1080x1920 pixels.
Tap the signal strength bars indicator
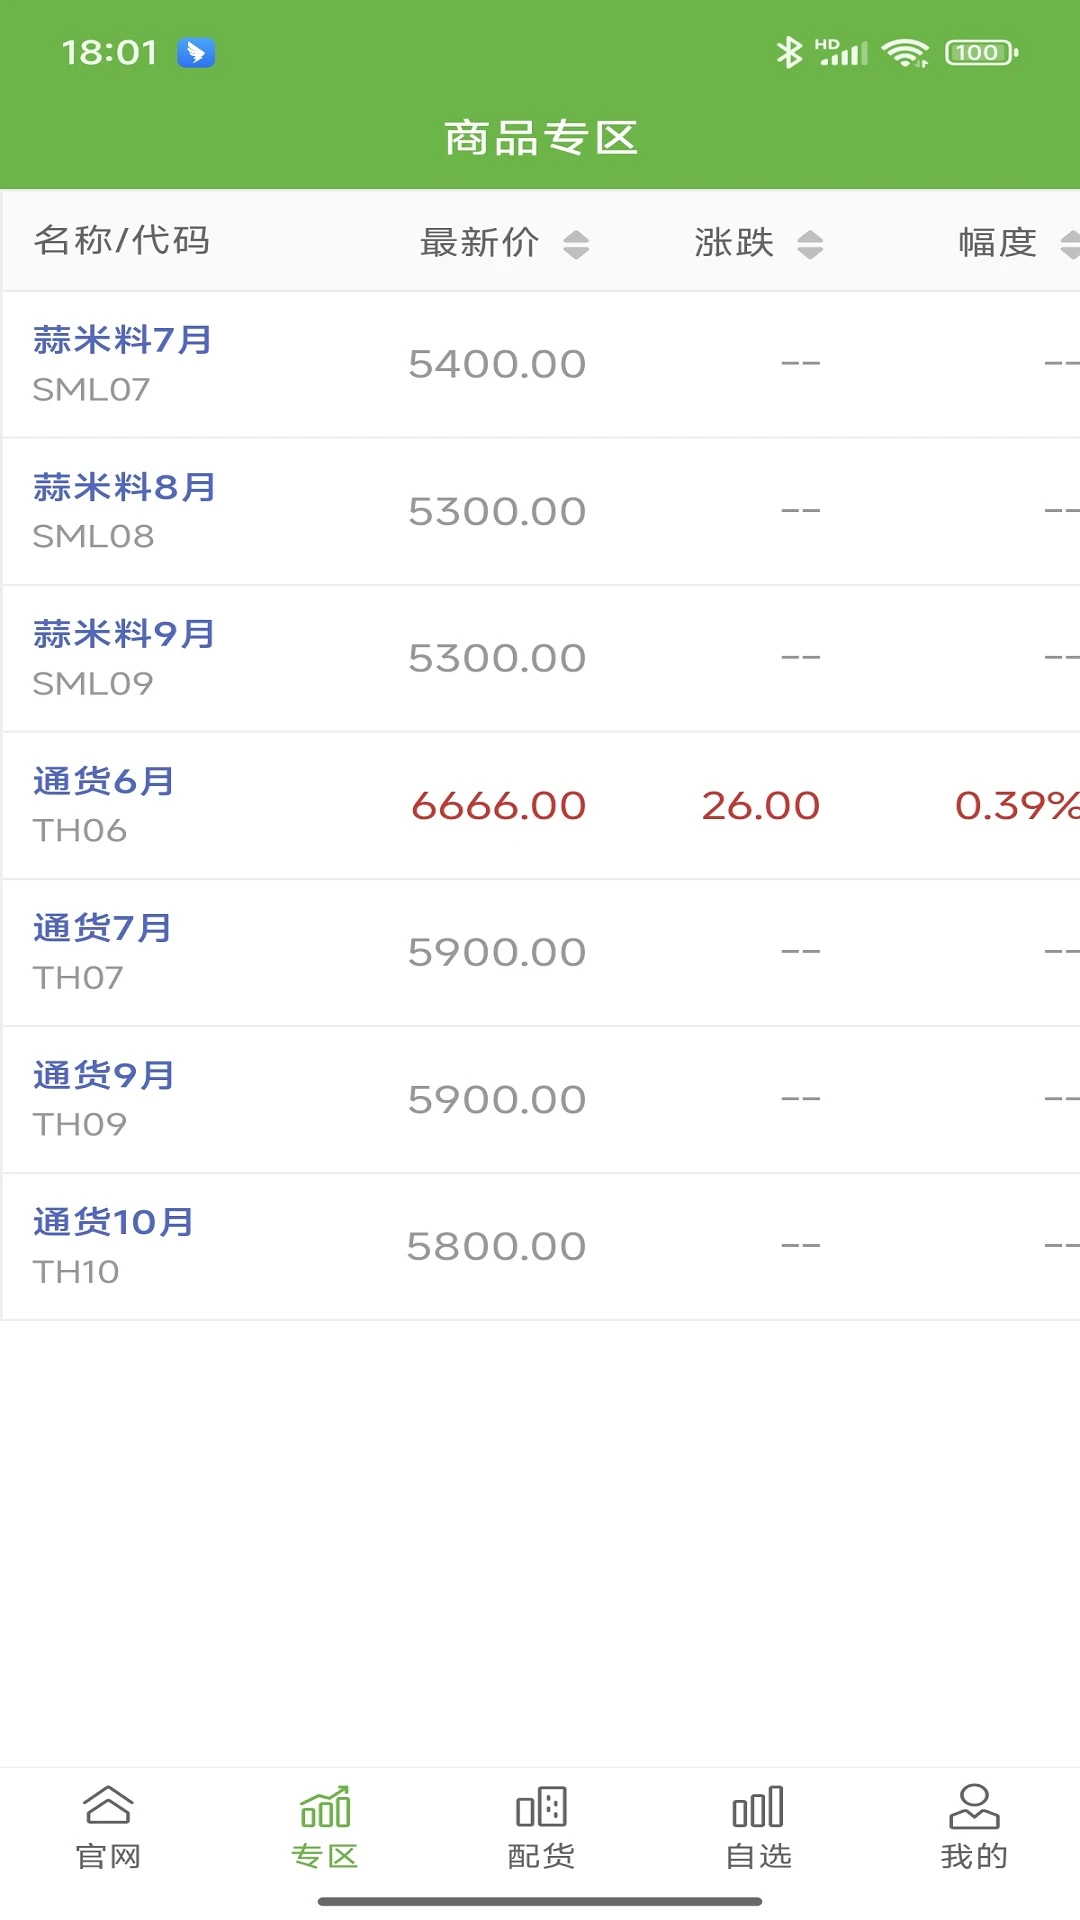(846, 55)
